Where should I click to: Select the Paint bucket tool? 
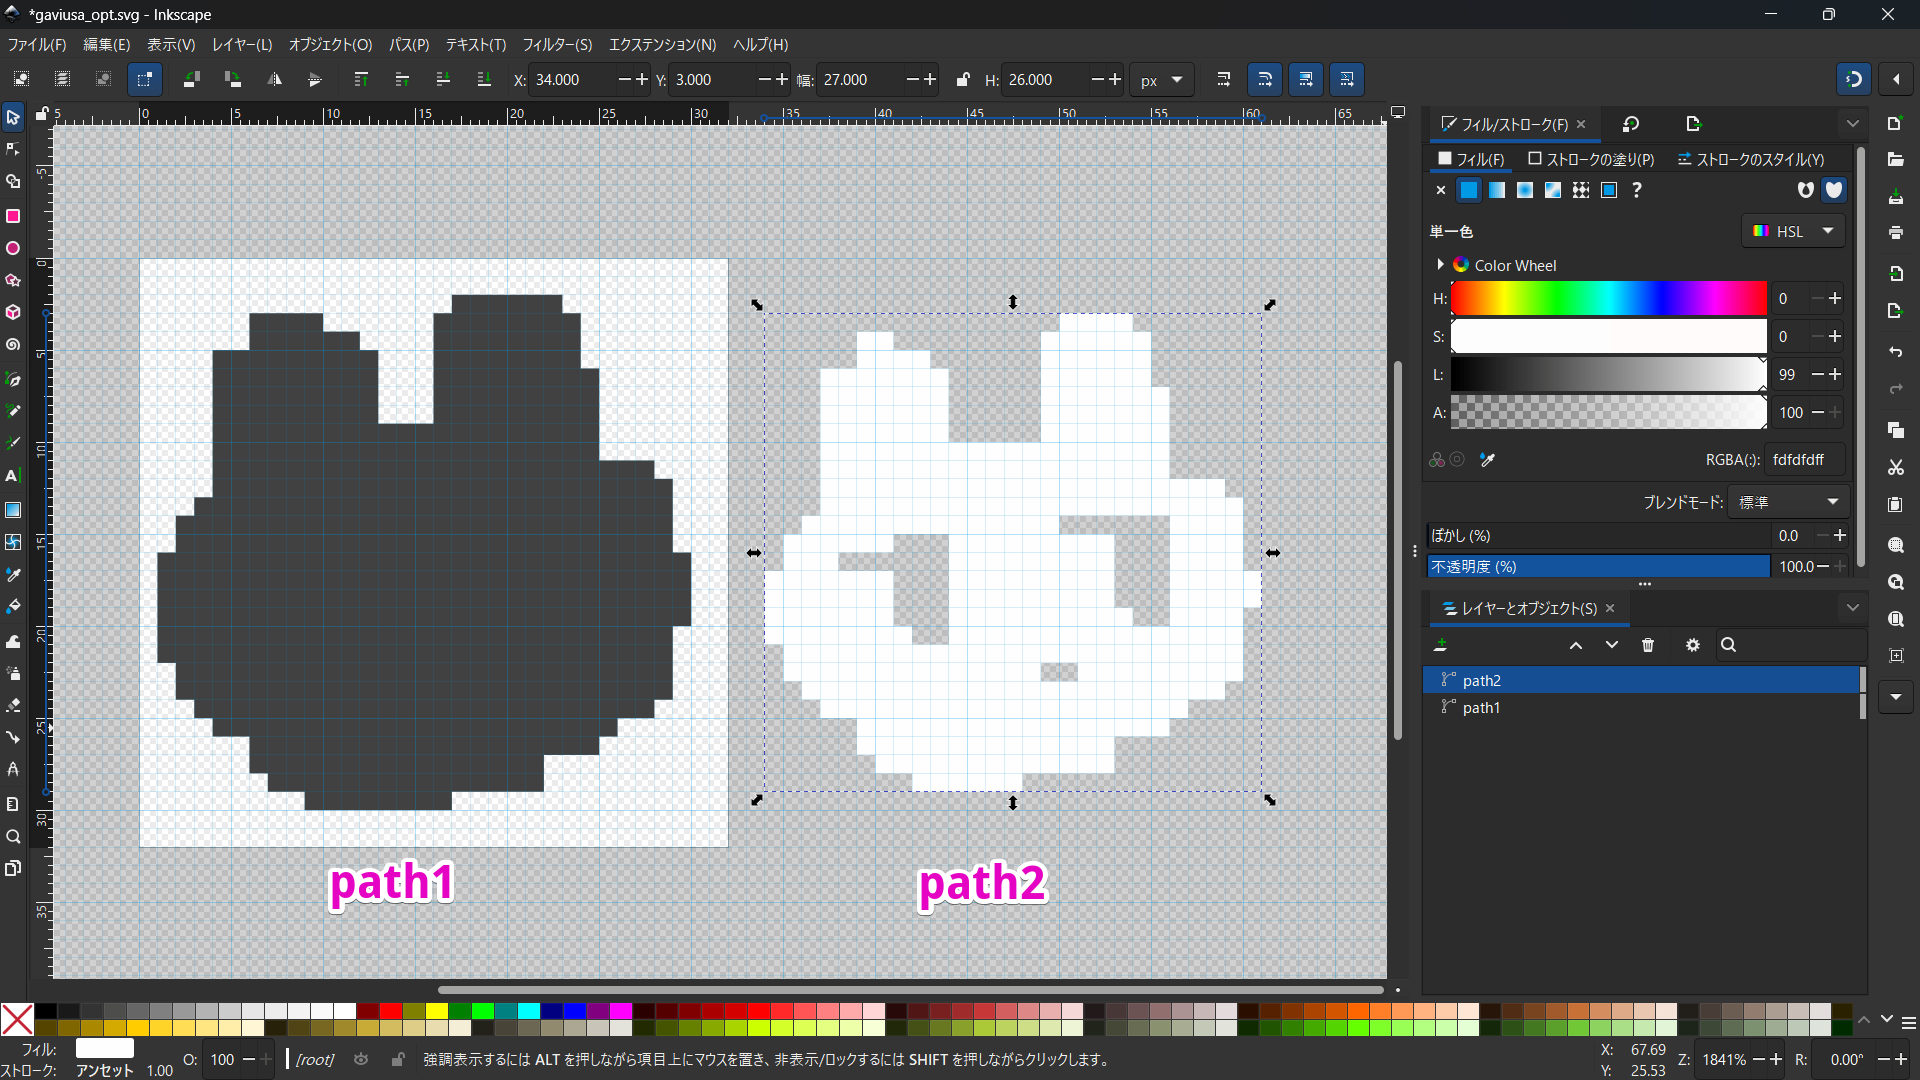(13, 607)
